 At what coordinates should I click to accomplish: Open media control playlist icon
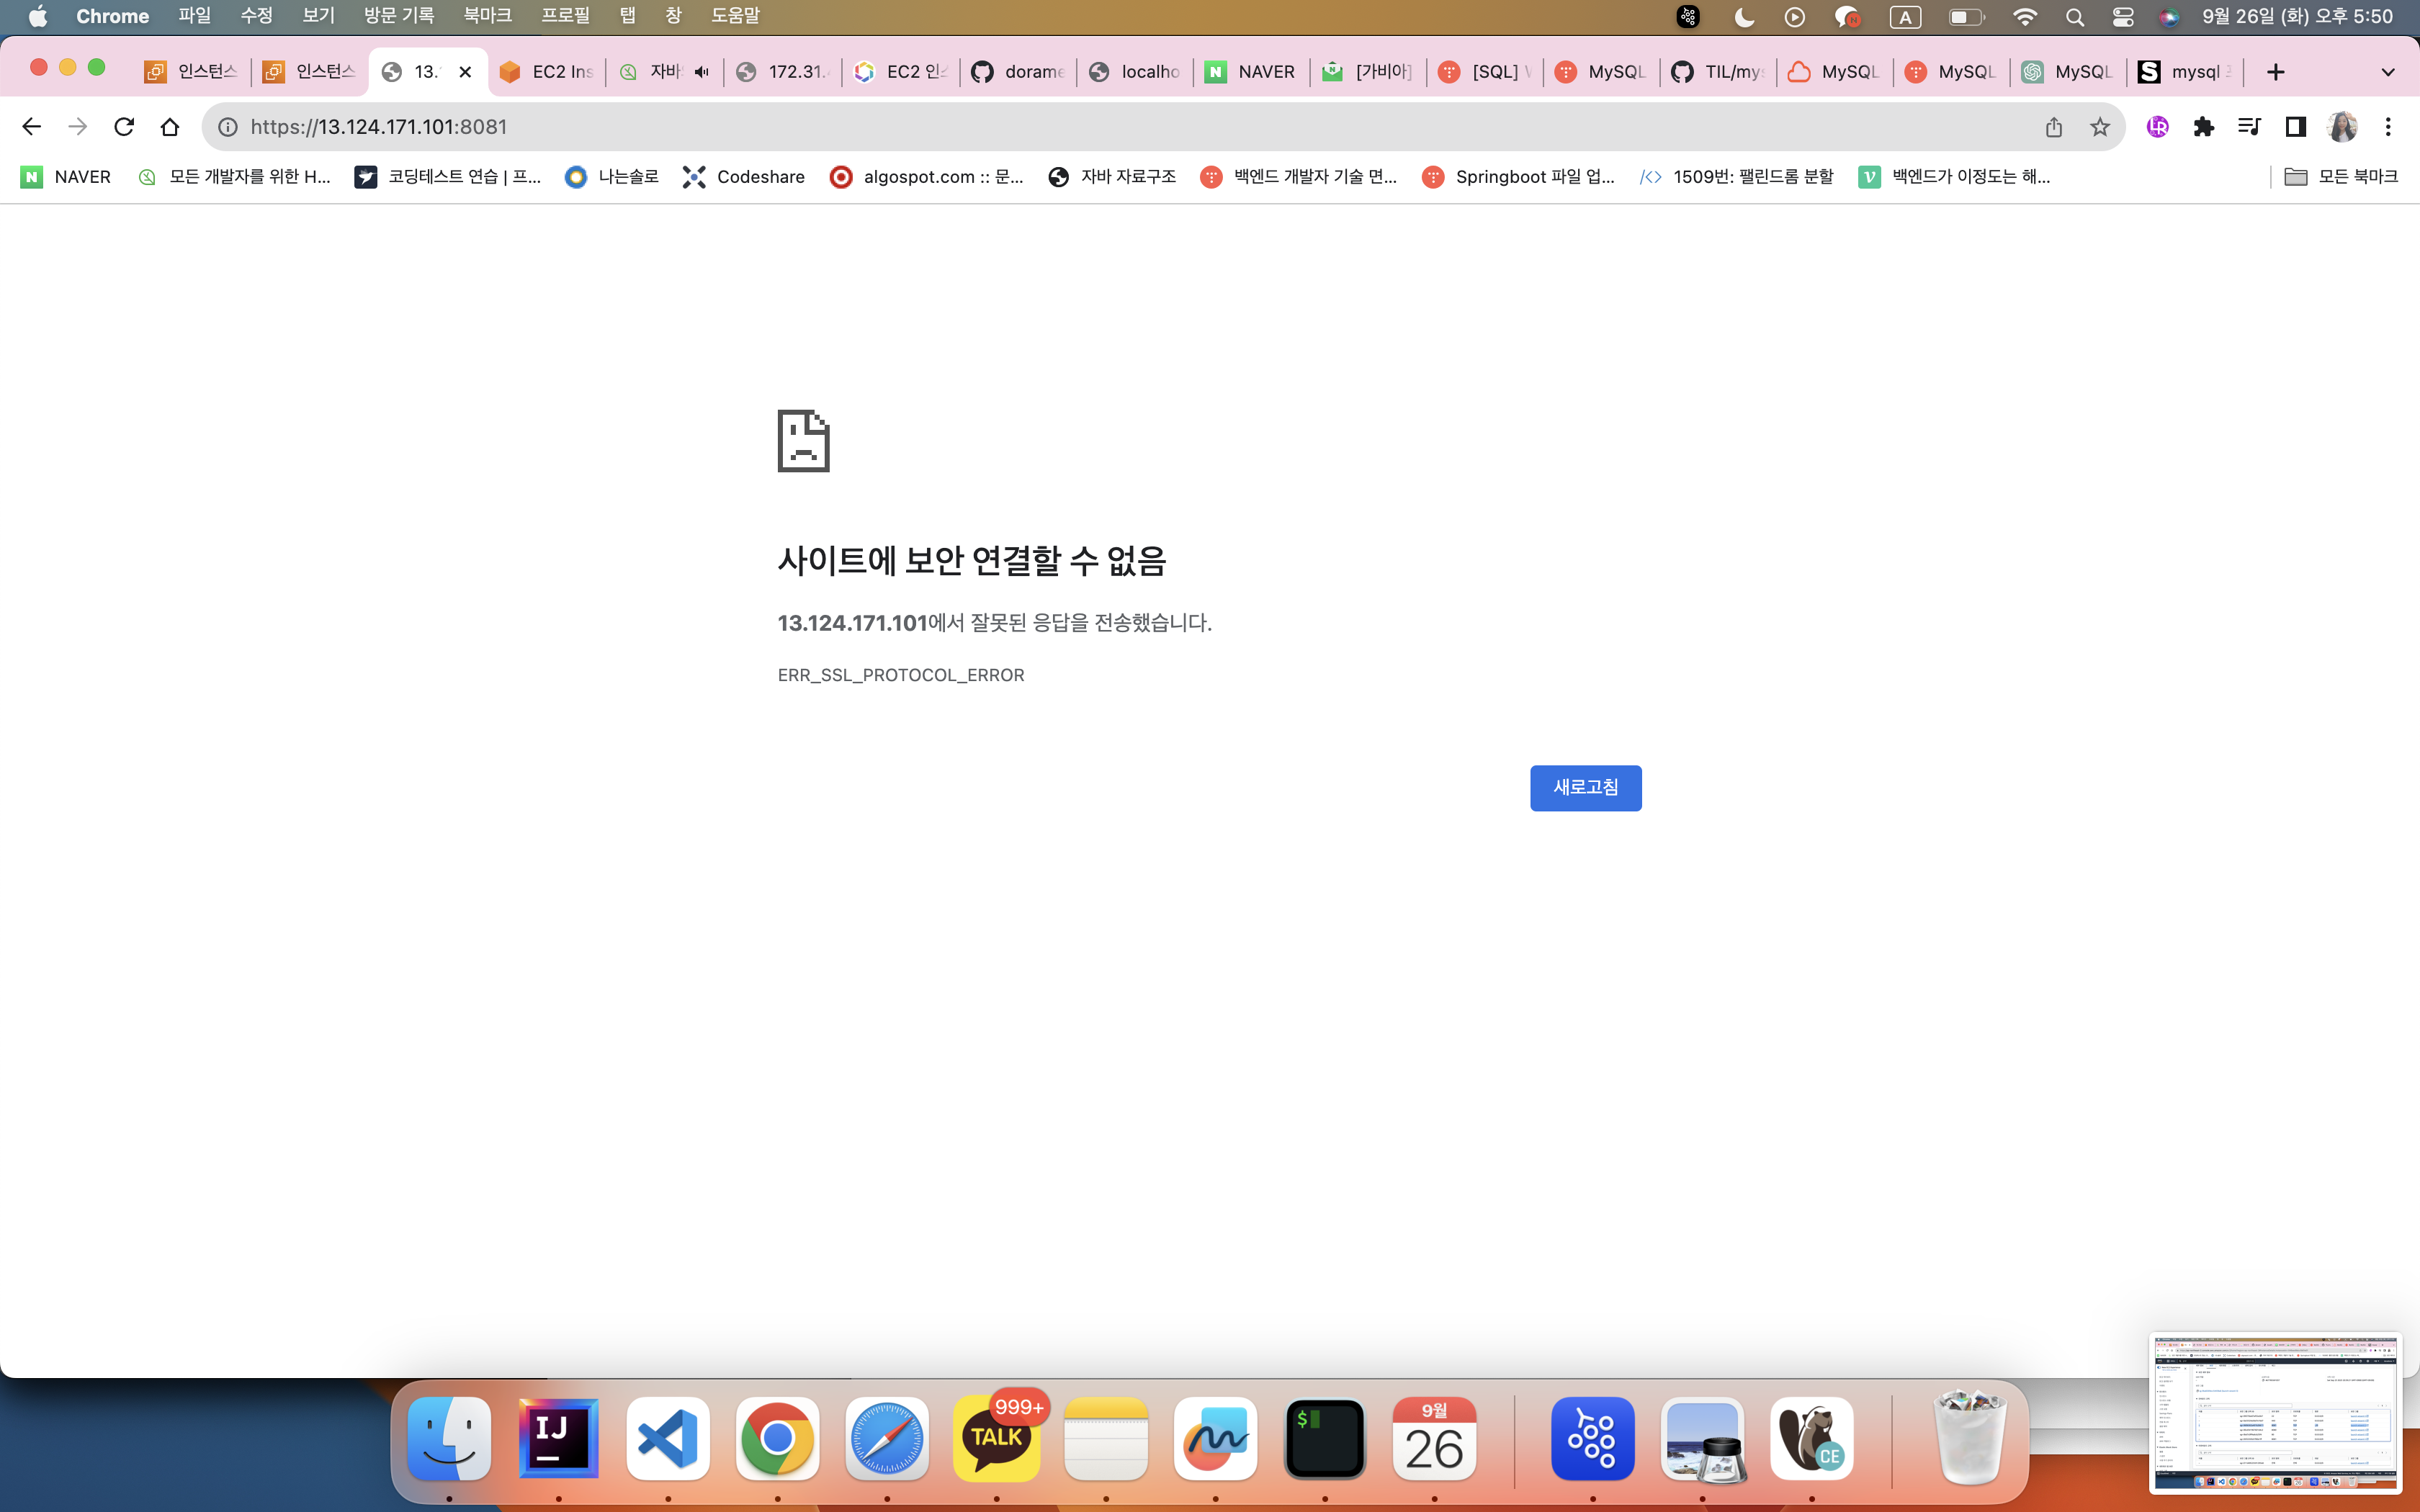[x=2250, y=127]
